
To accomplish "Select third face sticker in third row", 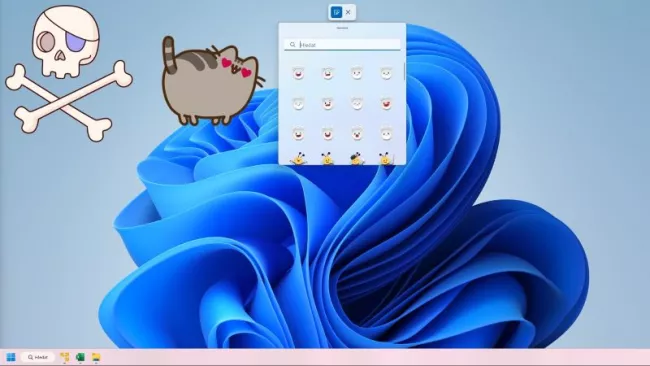I will 357,133.
